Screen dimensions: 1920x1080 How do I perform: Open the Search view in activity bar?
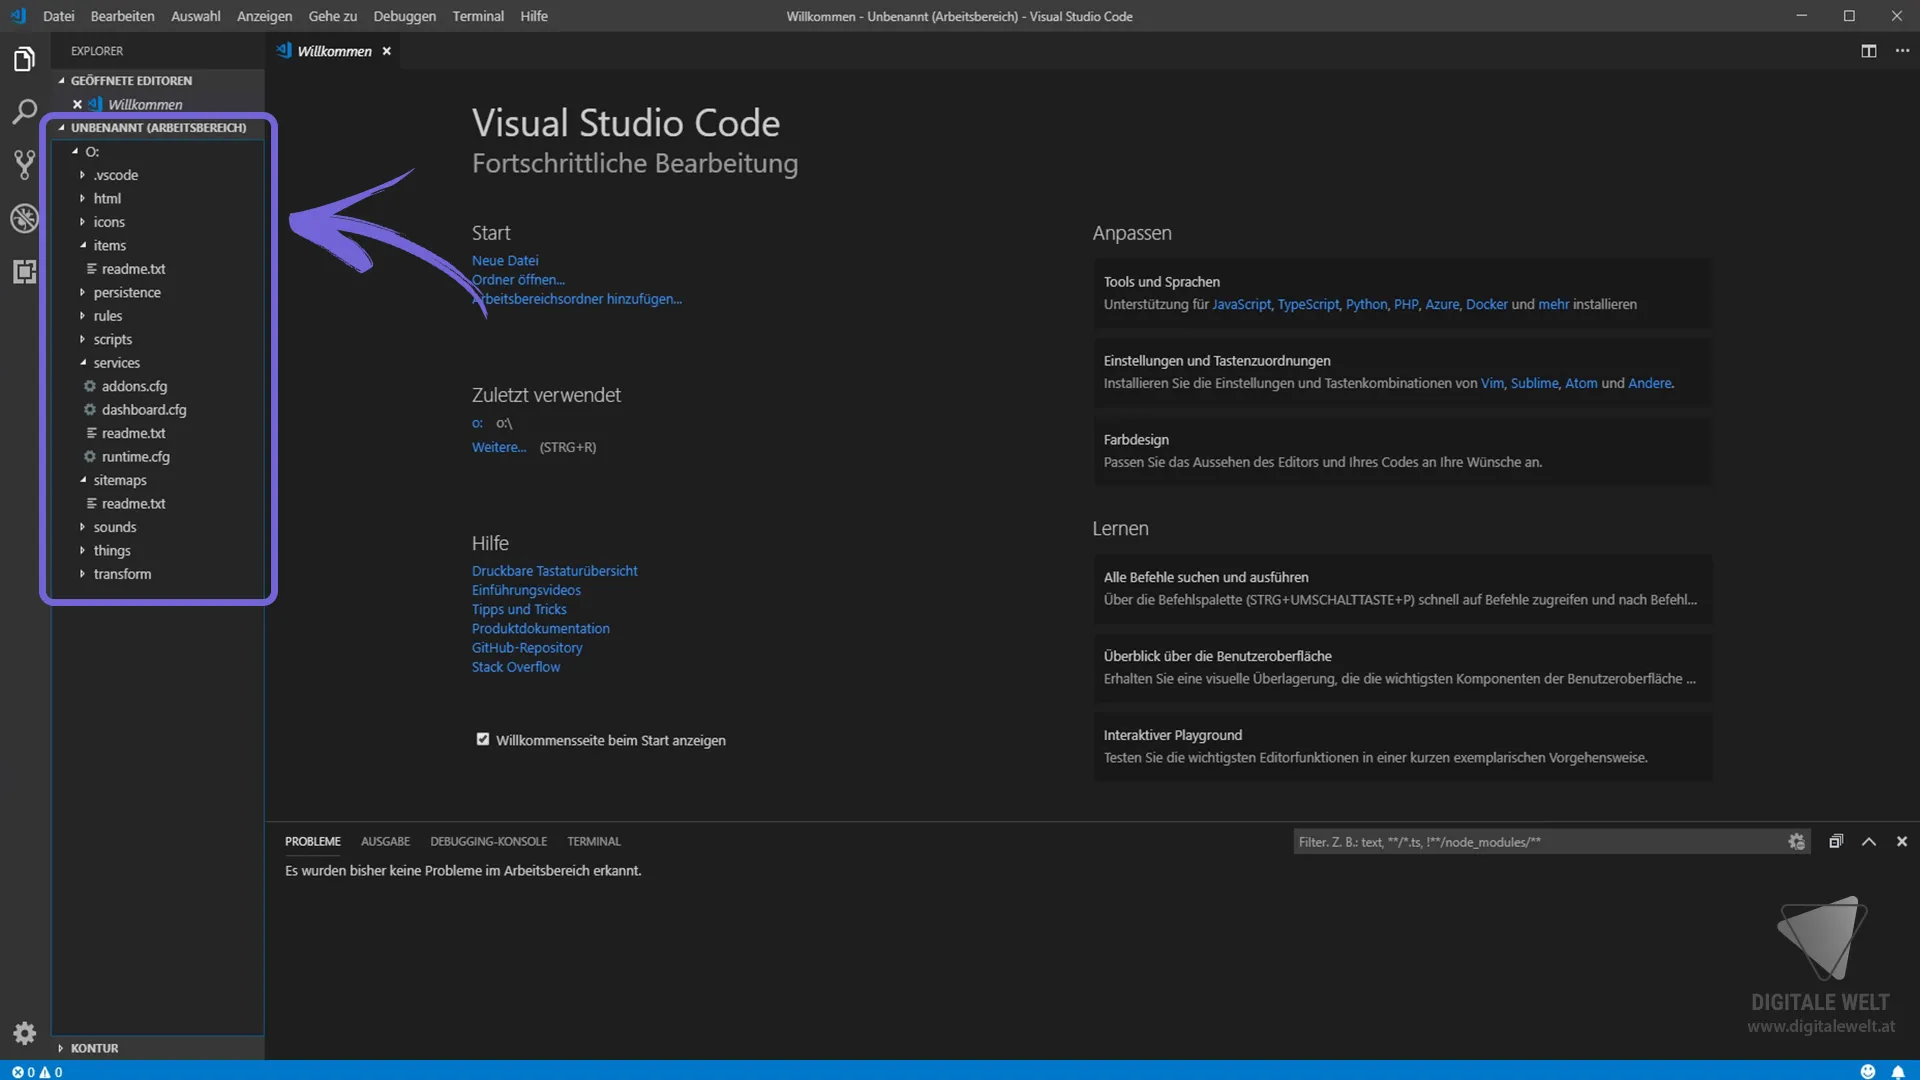tap(24, 112)
